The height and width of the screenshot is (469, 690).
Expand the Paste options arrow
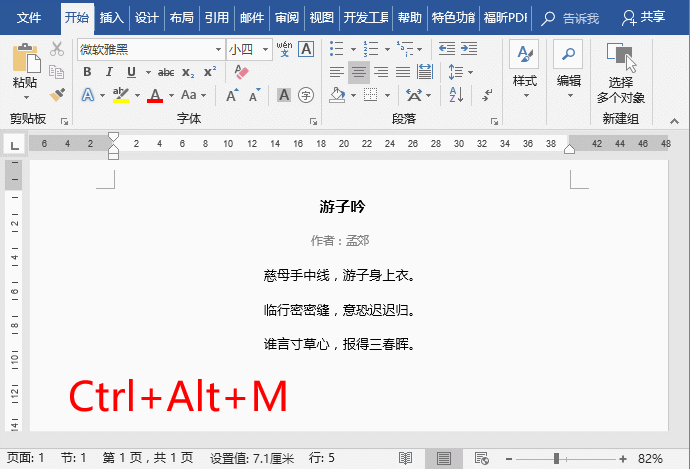(x=26, y=97)
